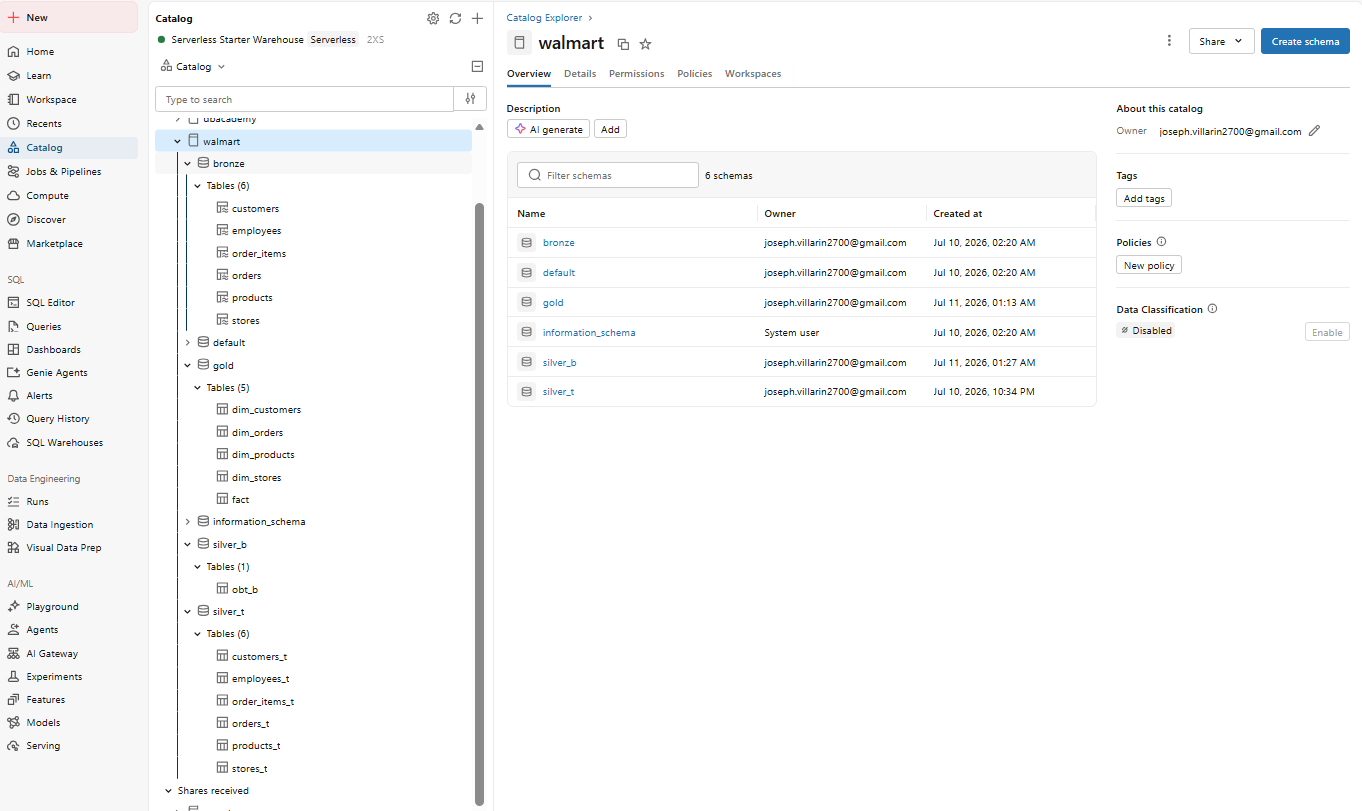Collapse the gold schema node
Image resolution: width=1362 pixels, height=811 pixels.
(x=187, y=366)
